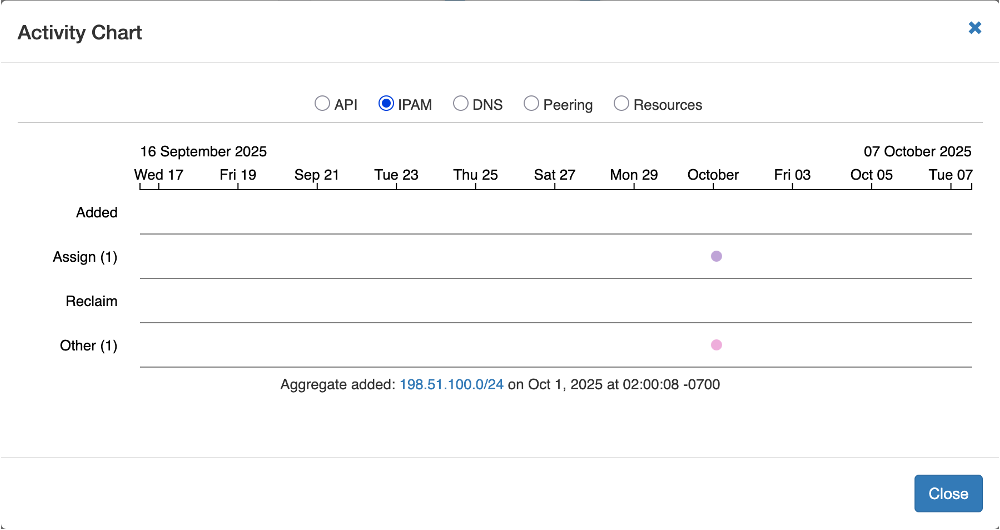The height and width of the screenshot is (530, 1000).
Task: Click the Added row label
Action: pyautogui.click(x=97, y=212)
